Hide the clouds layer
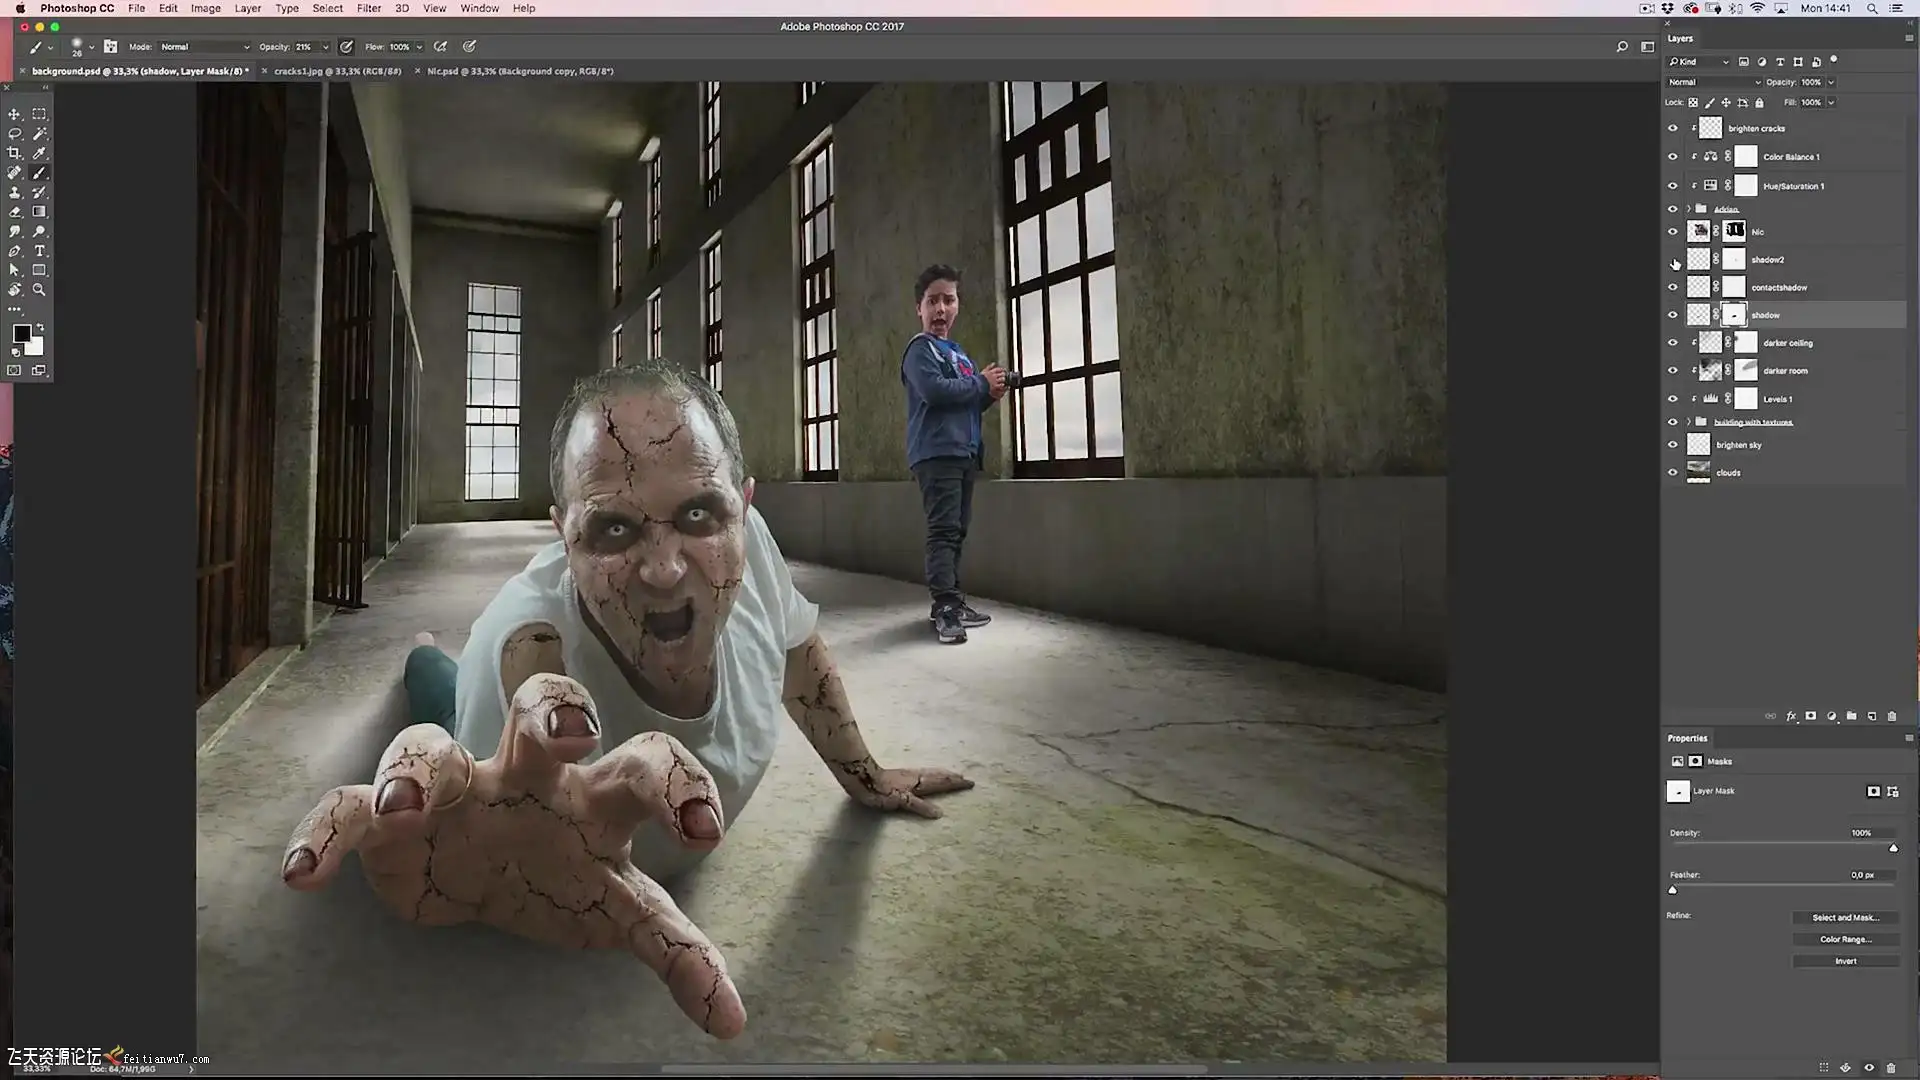Viewport: 1920px width, 1080px height. (1672, 473)
